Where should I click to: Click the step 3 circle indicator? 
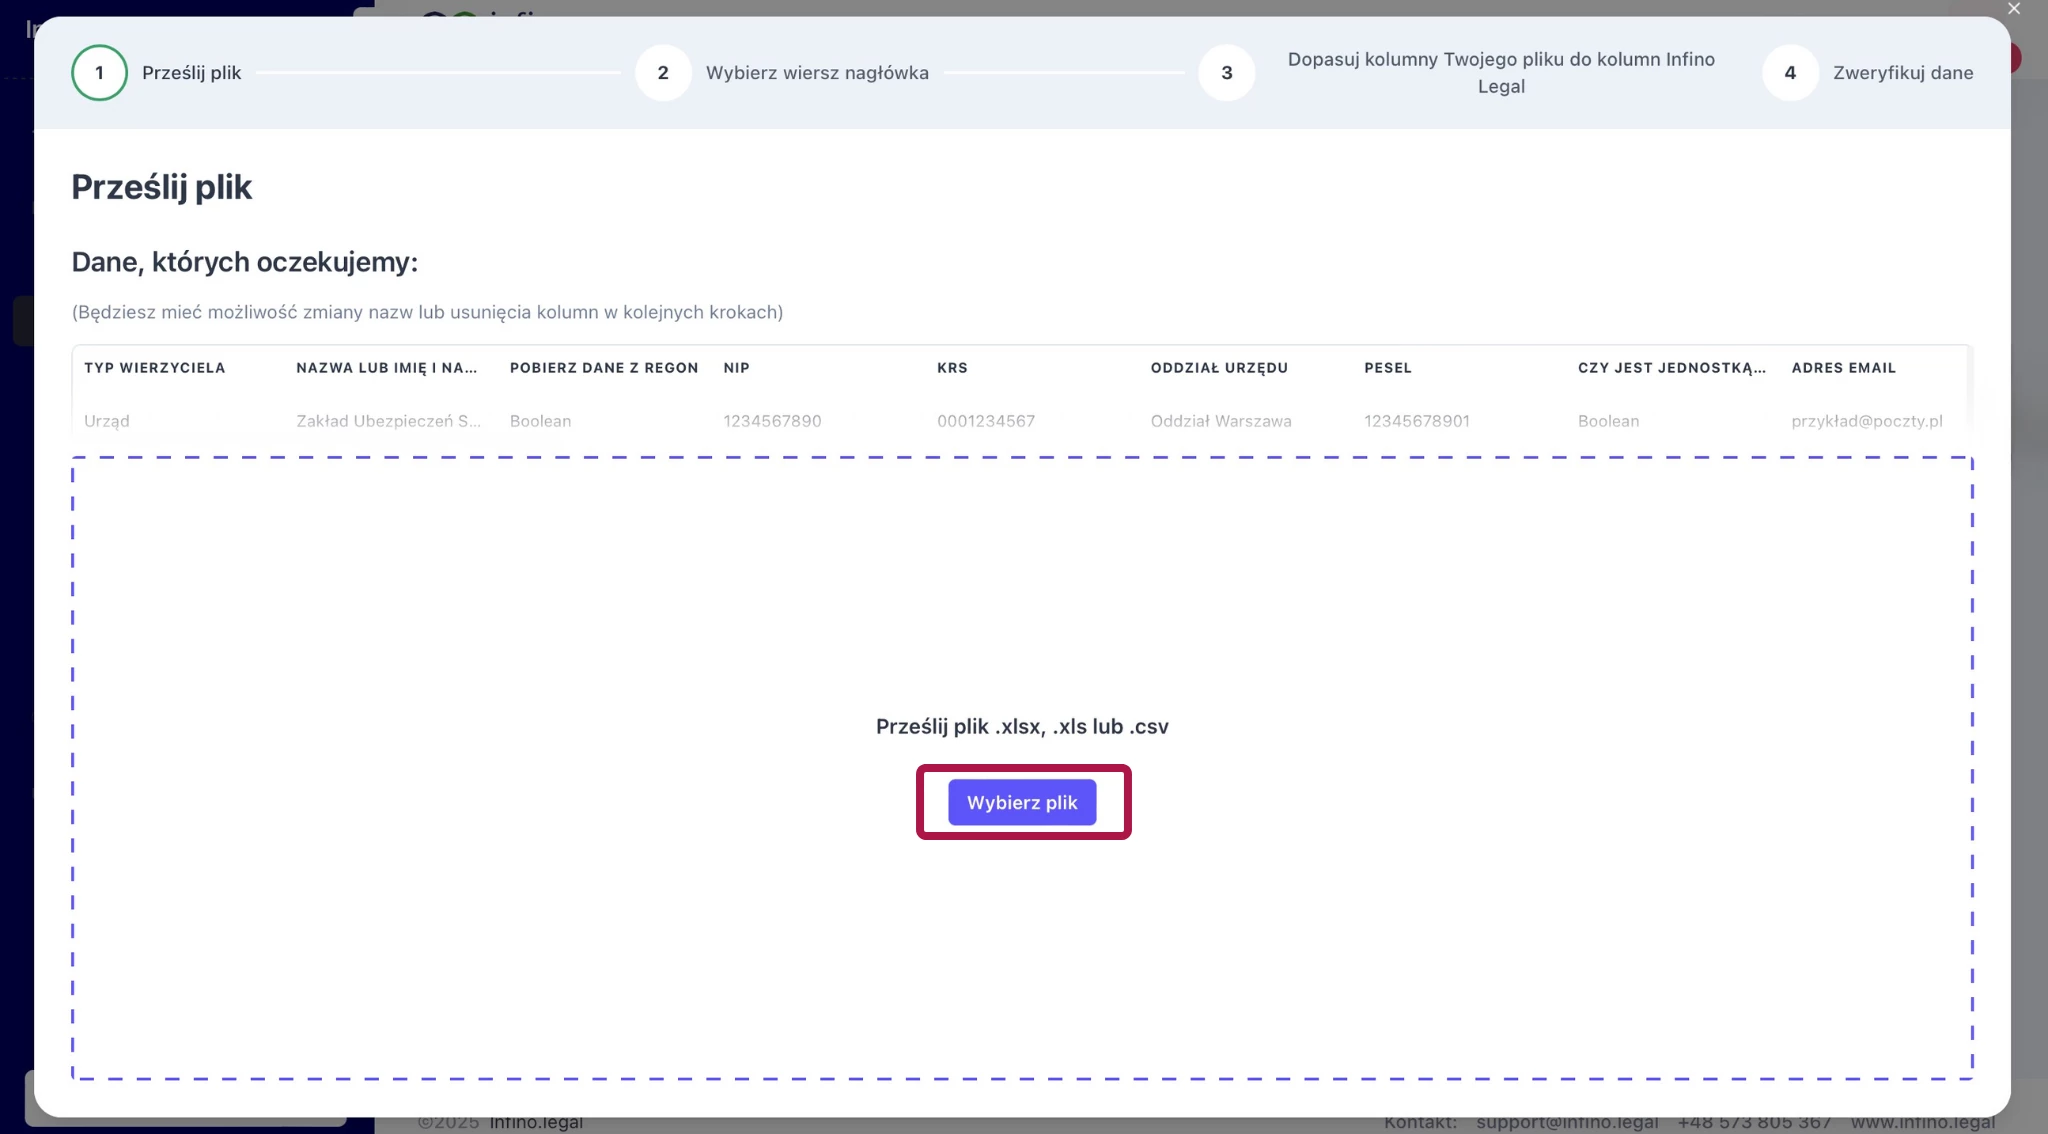[x=1227, y=73]
